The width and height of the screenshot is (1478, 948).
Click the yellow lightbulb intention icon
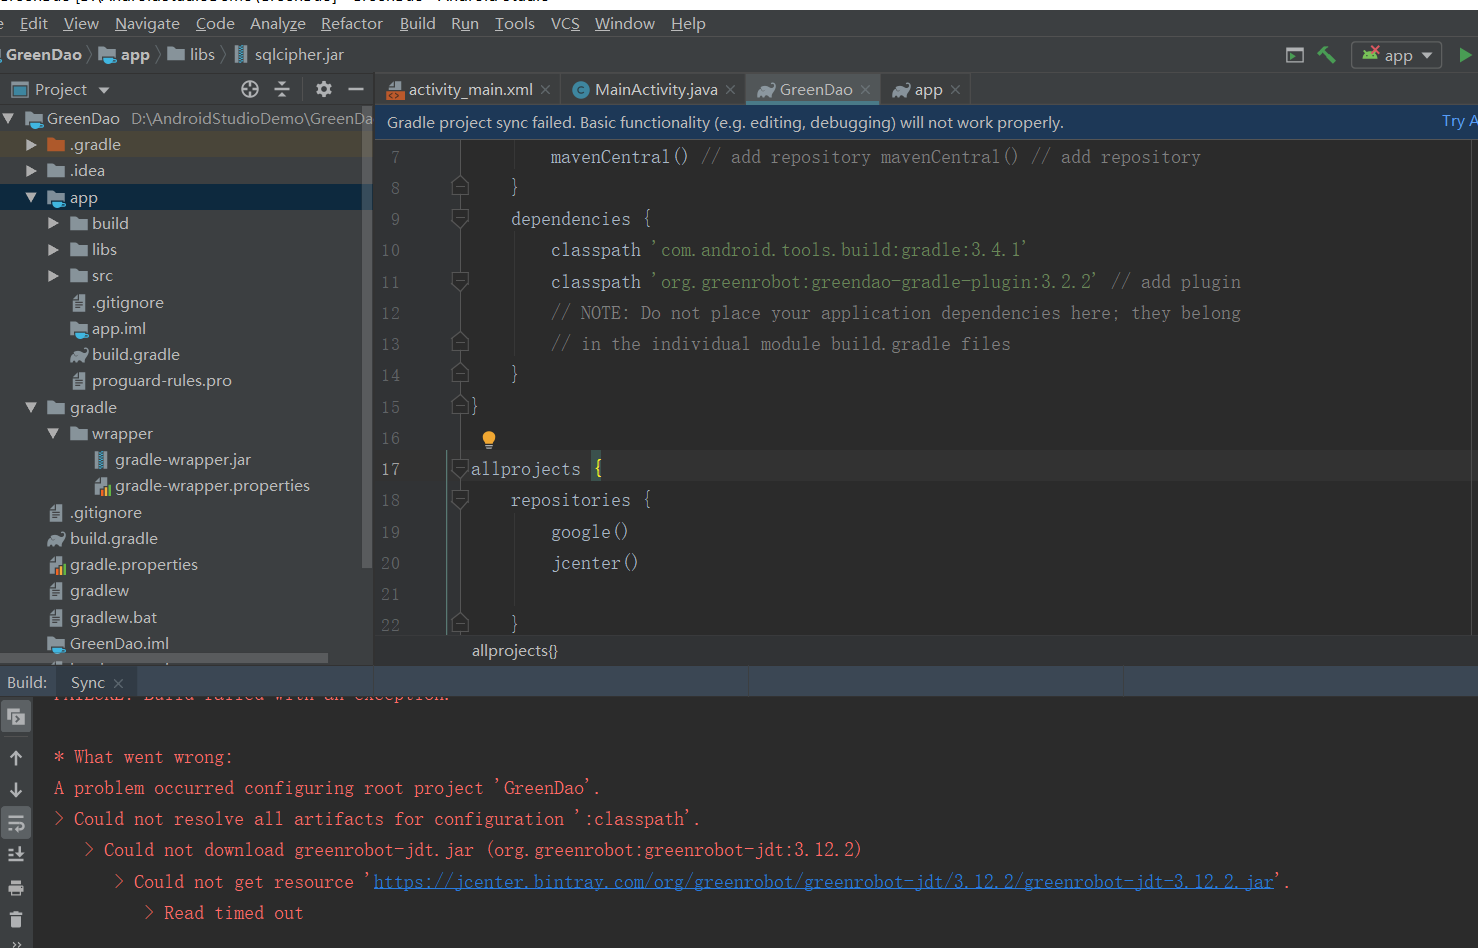489,439
